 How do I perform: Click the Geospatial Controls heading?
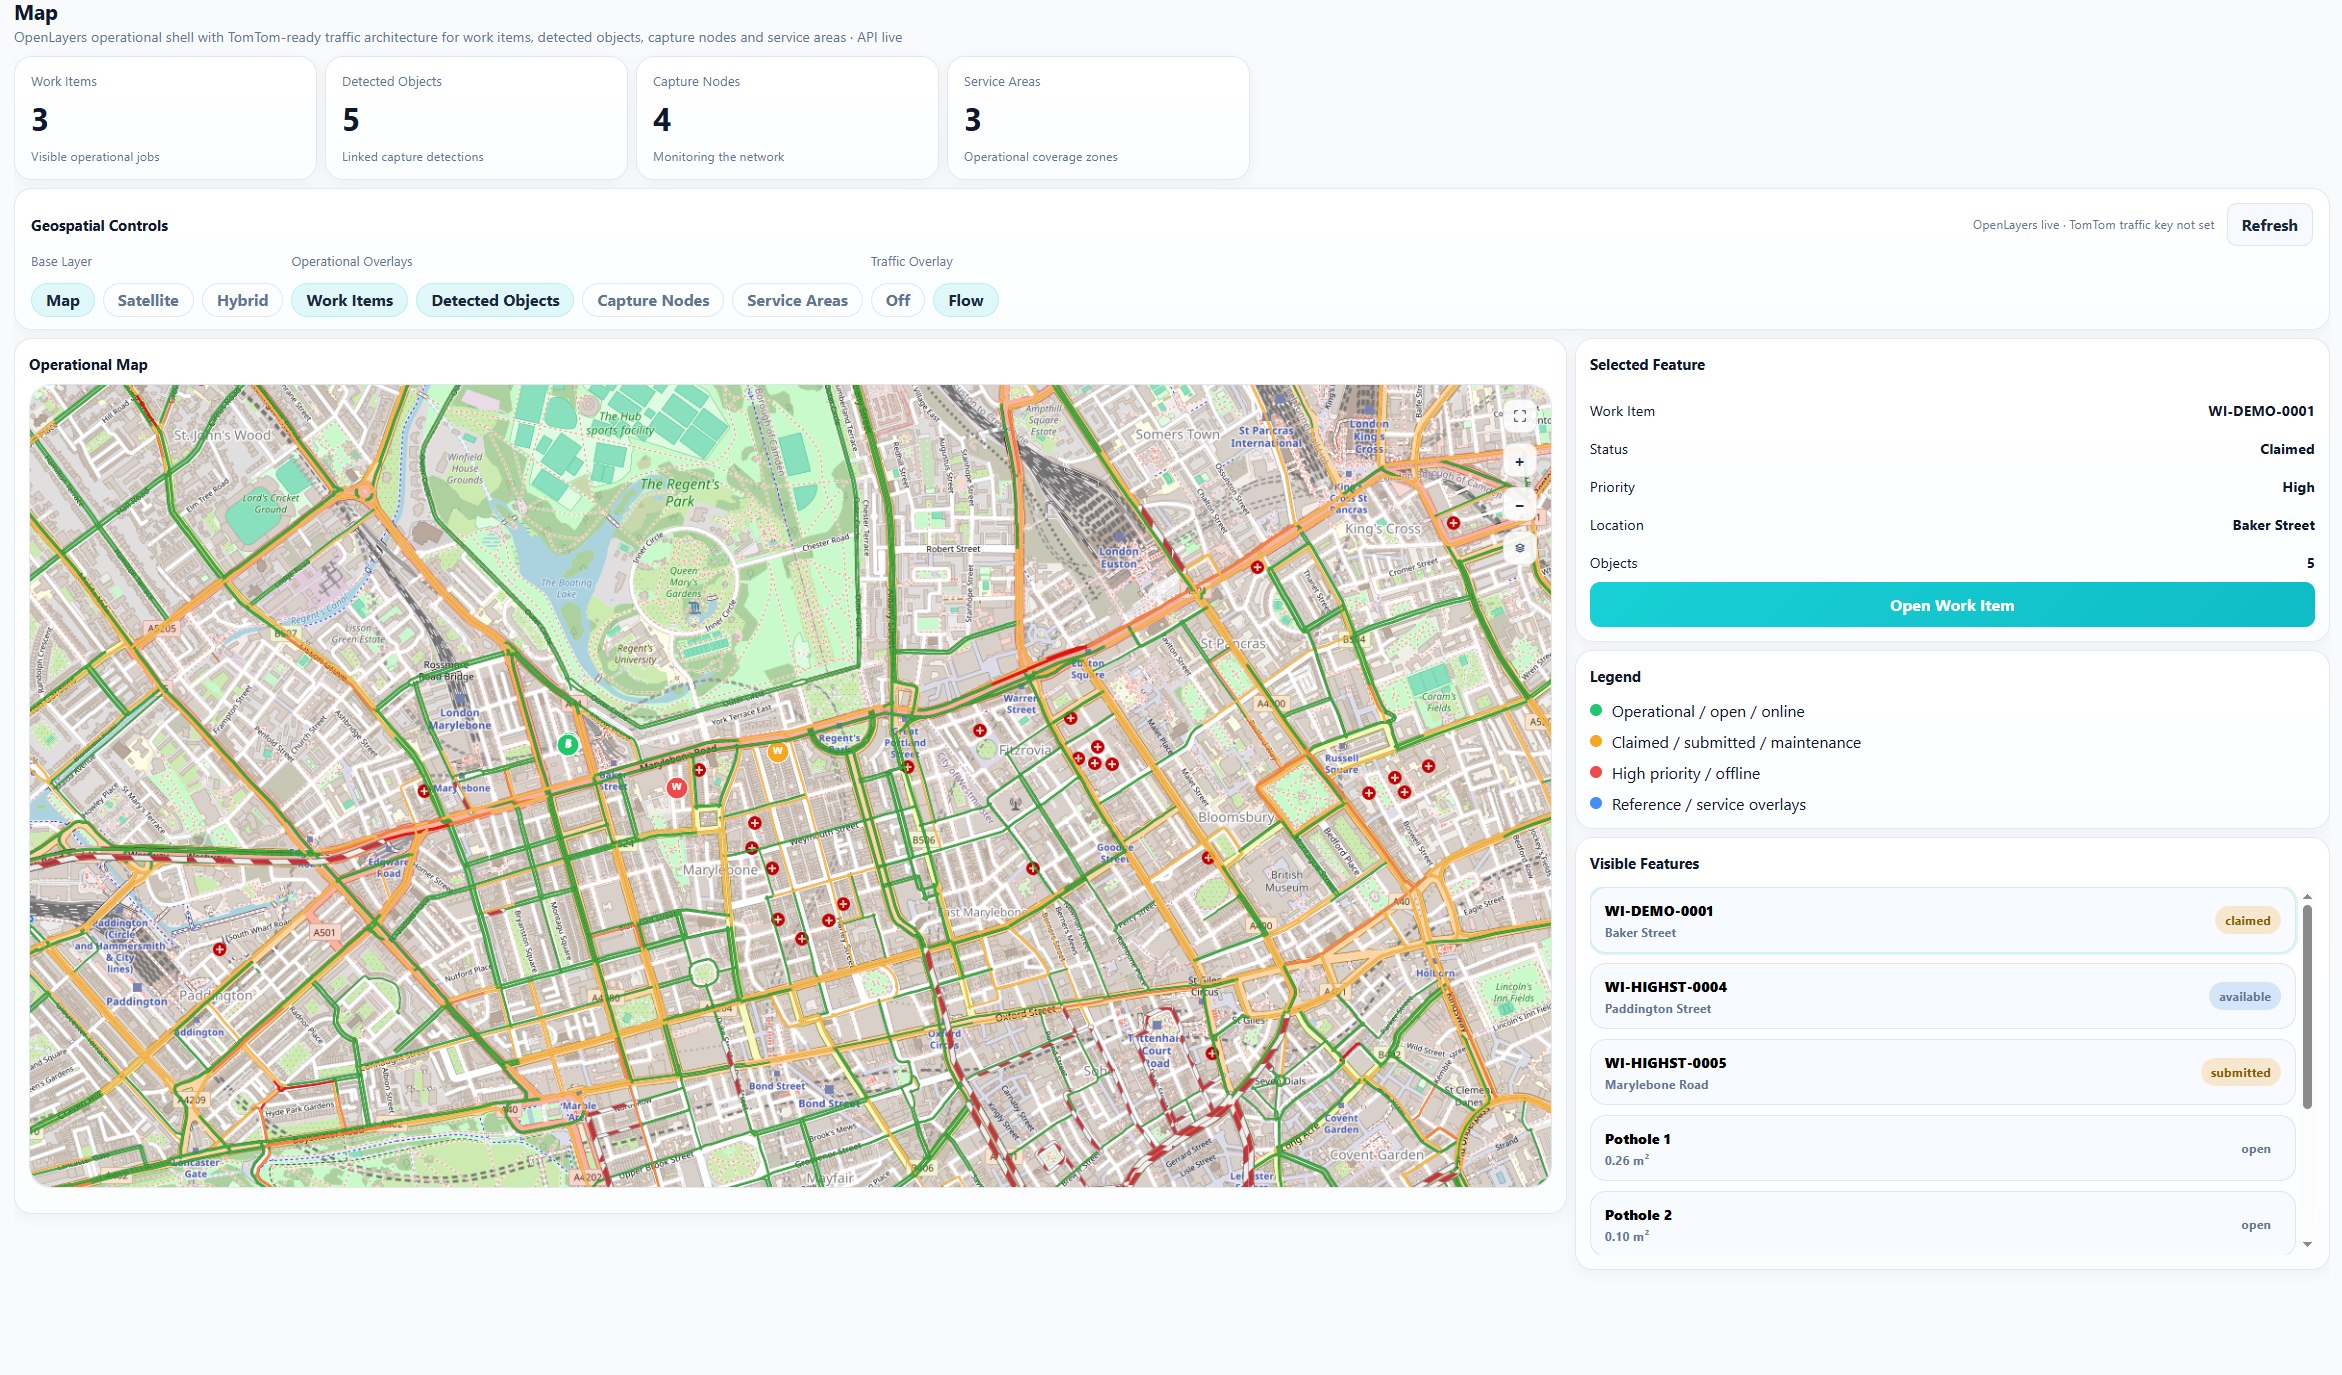point(99,226)
